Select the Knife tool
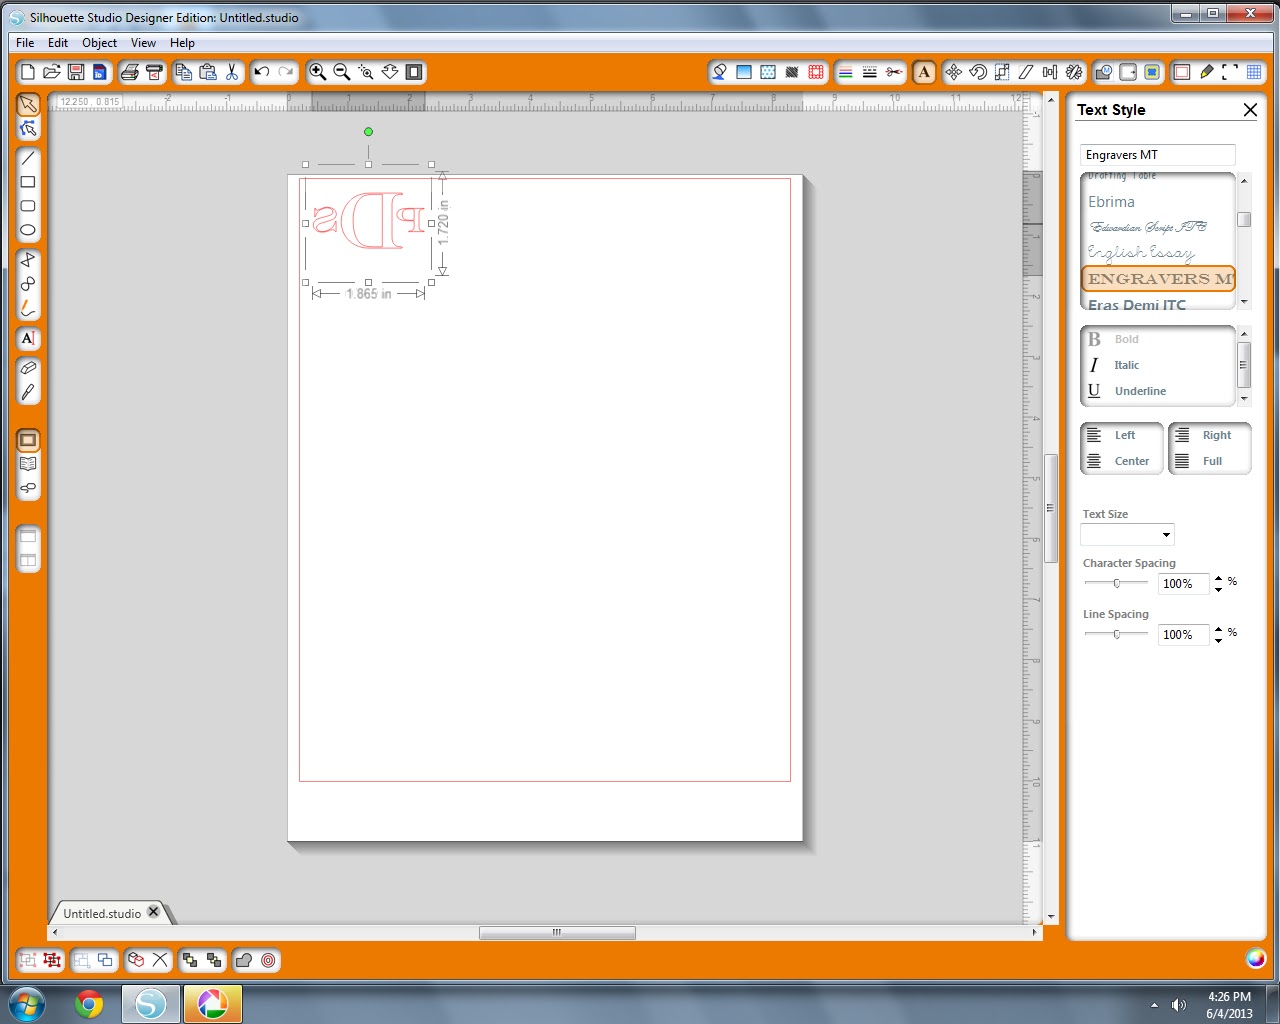This screenshot has height=1024, width=1280. click(28, 392)
